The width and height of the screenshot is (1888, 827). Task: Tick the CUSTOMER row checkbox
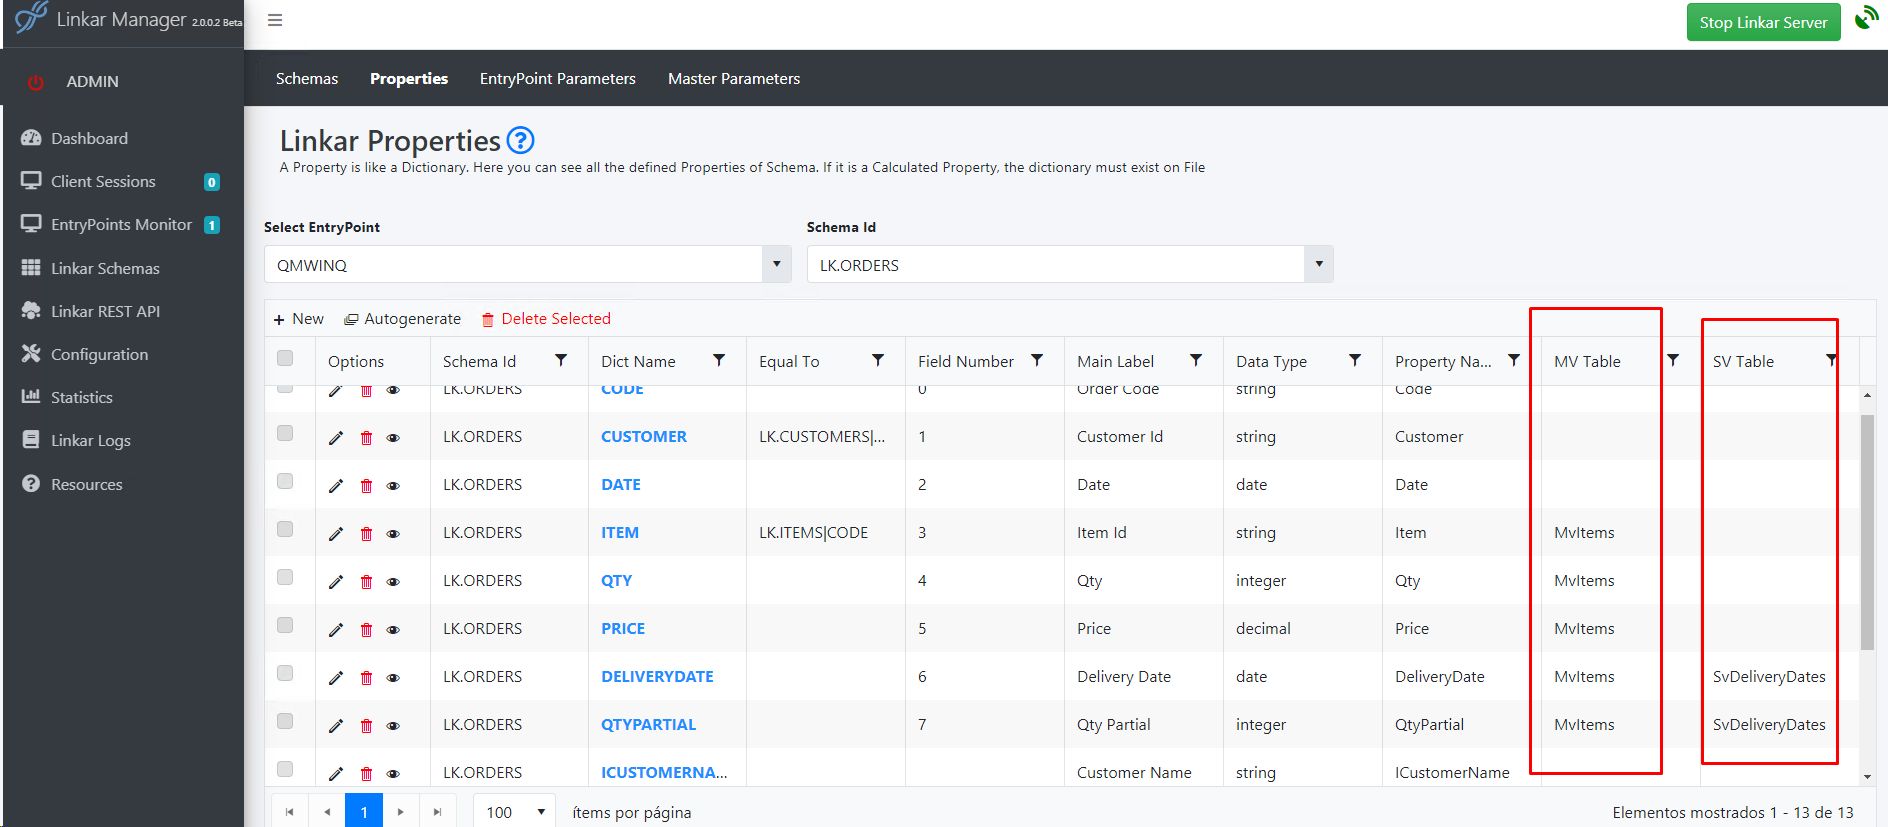[285, 433]
